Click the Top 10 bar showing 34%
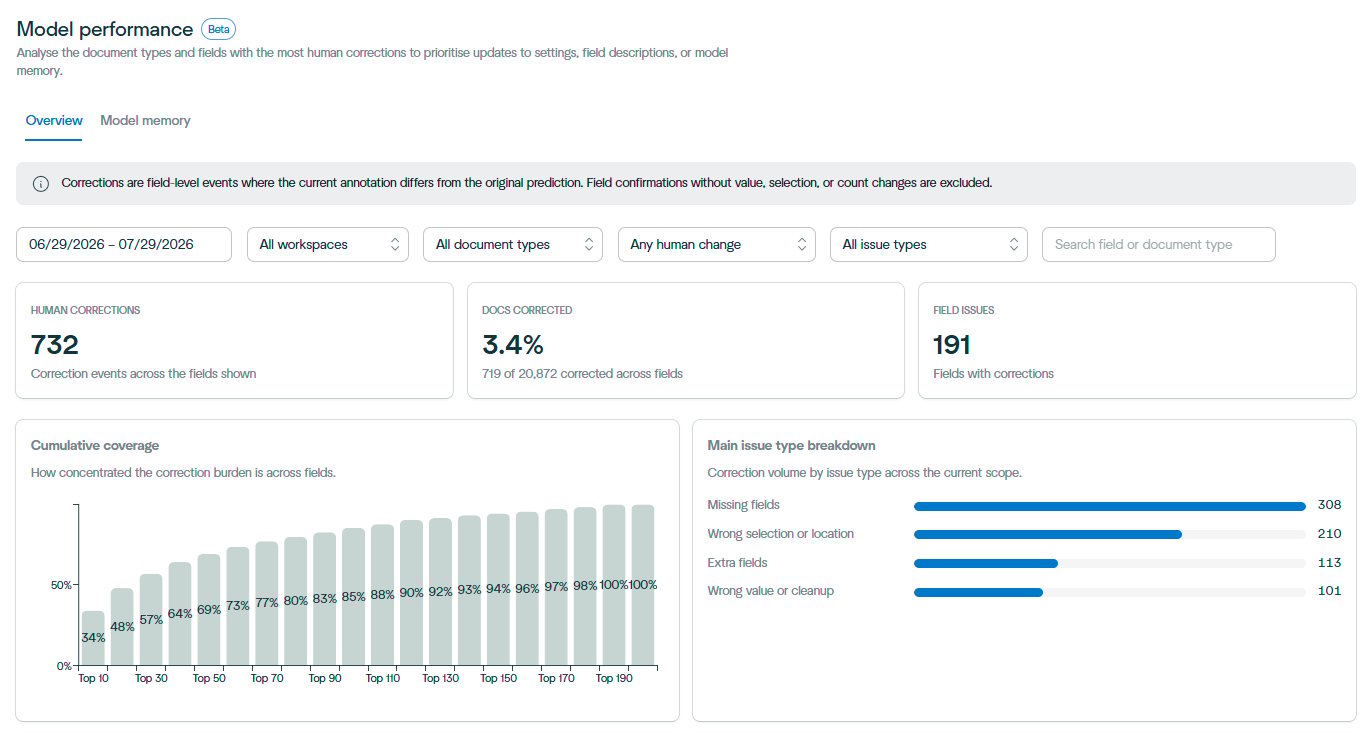The image size is (1368, 733). tap(93, 638)
